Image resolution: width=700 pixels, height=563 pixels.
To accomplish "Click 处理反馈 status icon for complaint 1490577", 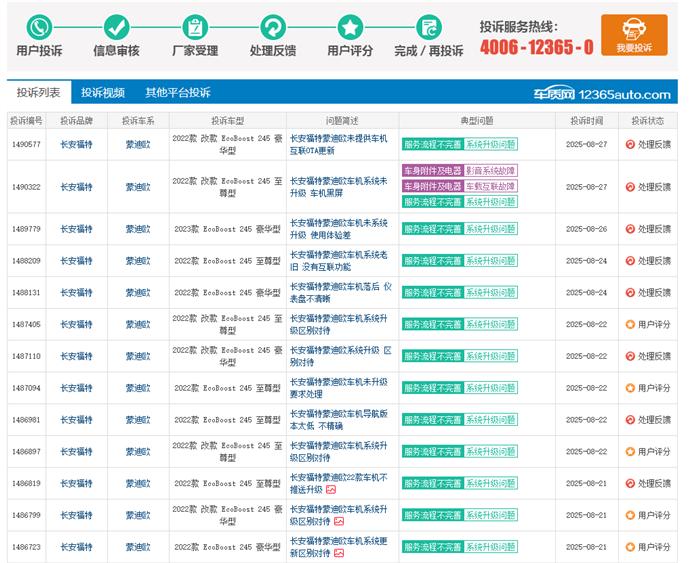I will [630, 144].
